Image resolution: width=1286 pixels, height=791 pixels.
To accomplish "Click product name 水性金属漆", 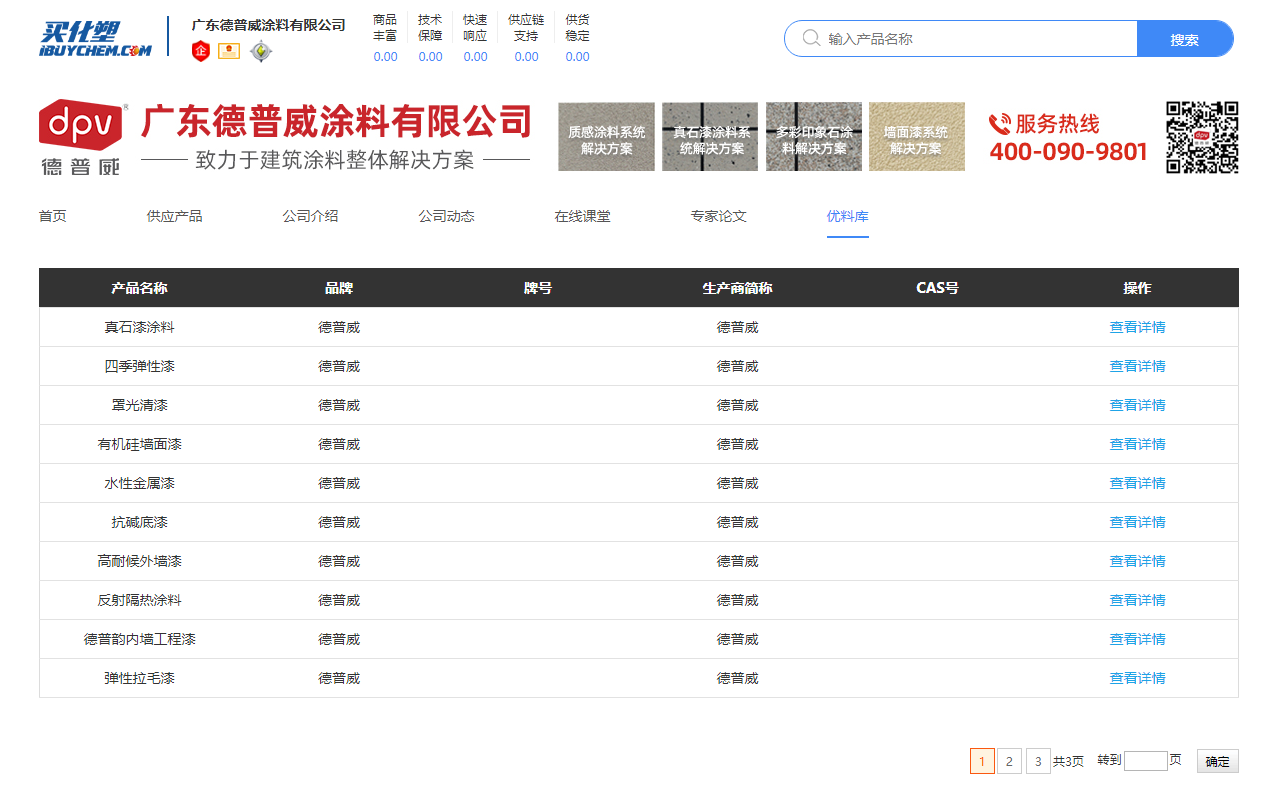I will tap(139, 483).
